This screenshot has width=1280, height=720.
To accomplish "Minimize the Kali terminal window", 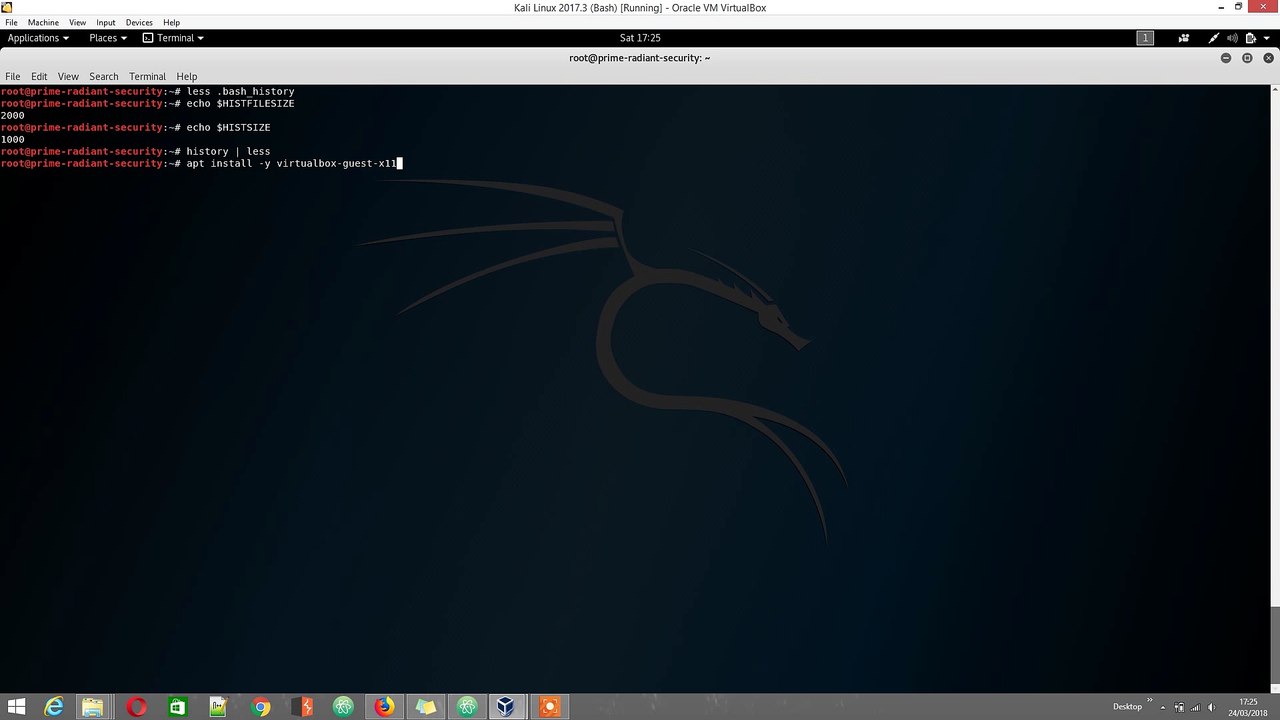I will [1226, 58].
